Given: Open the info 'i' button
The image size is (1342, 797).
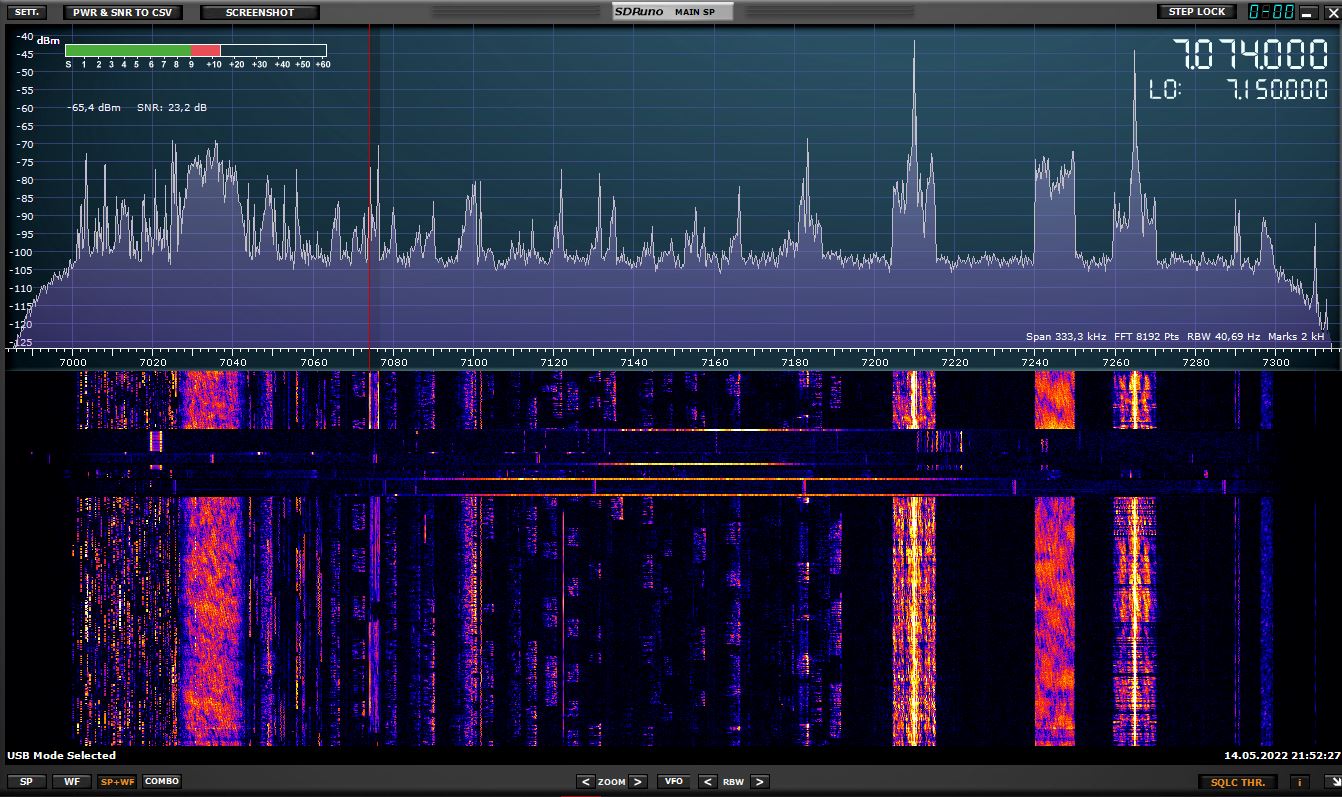Looking at the screenshot, I should (x=1301, y=782).
